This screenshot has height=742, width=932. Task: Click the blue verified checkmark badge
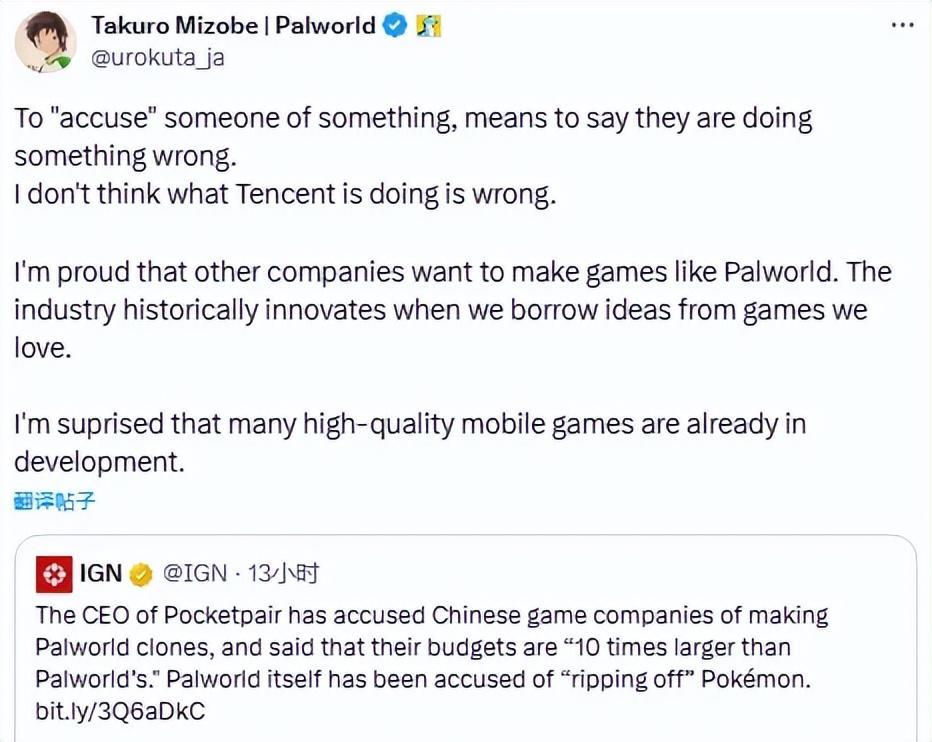tap(396, 26)
